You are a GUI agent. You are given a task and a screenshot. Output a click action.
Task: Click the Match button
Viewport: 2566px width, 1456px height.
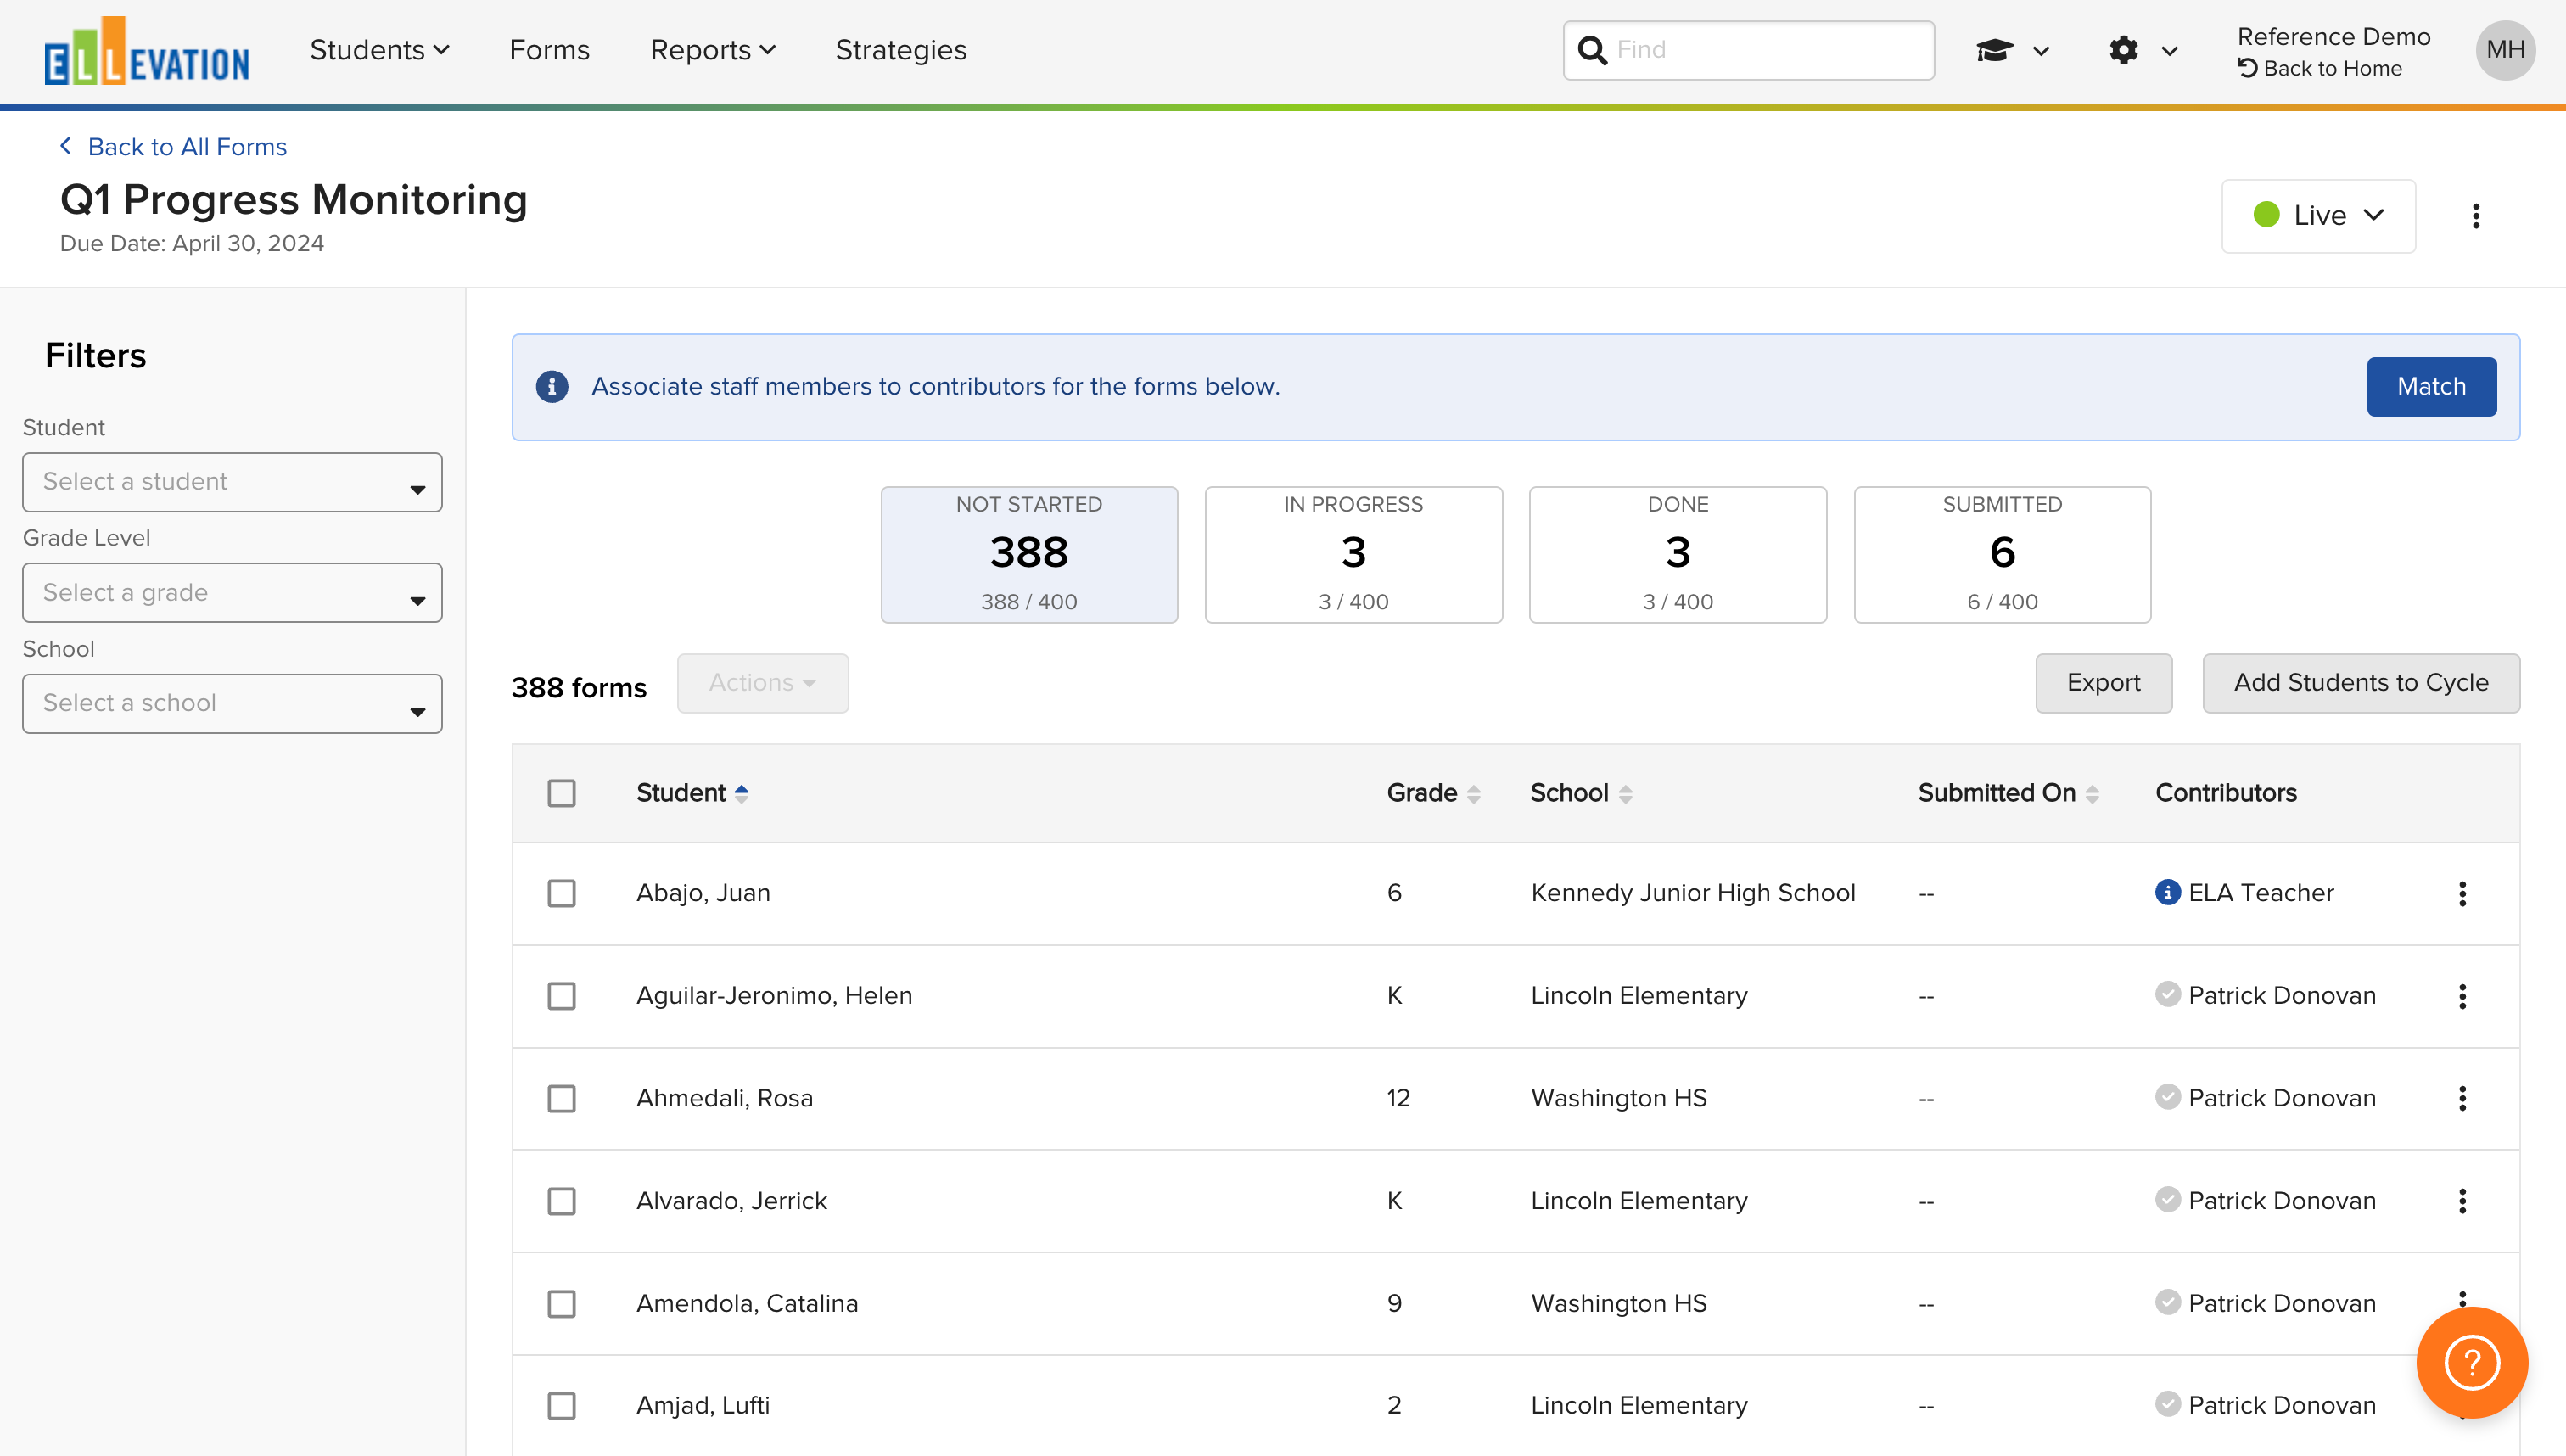2431,387
